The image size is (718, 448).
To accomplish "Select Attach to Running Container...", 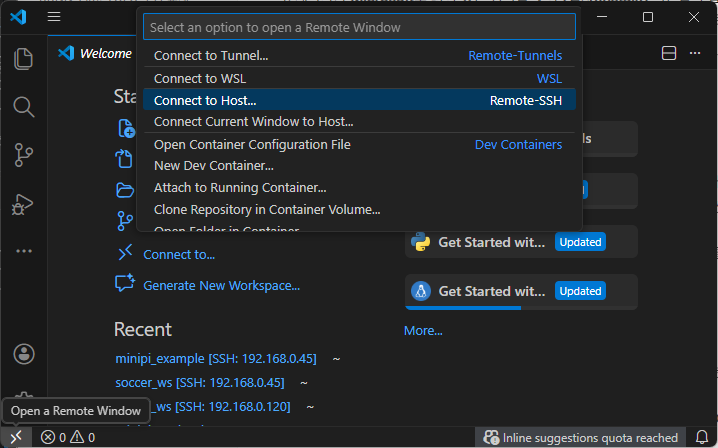I will [359, 188].
